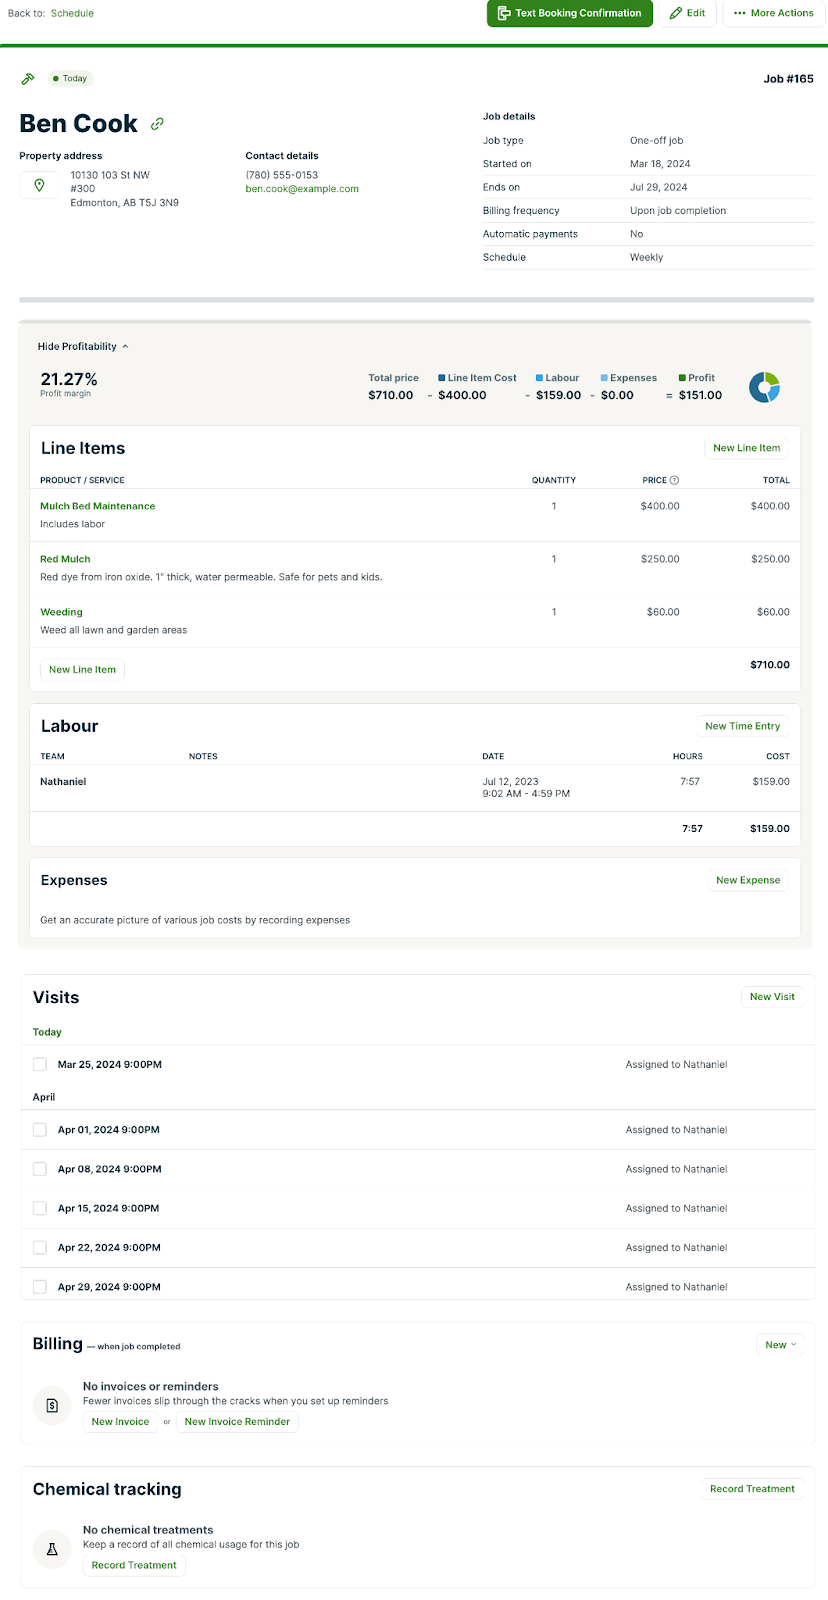Click the link icon beside Ben Cook
This screenshot has width=828, height=1600.
pos(157,124)
